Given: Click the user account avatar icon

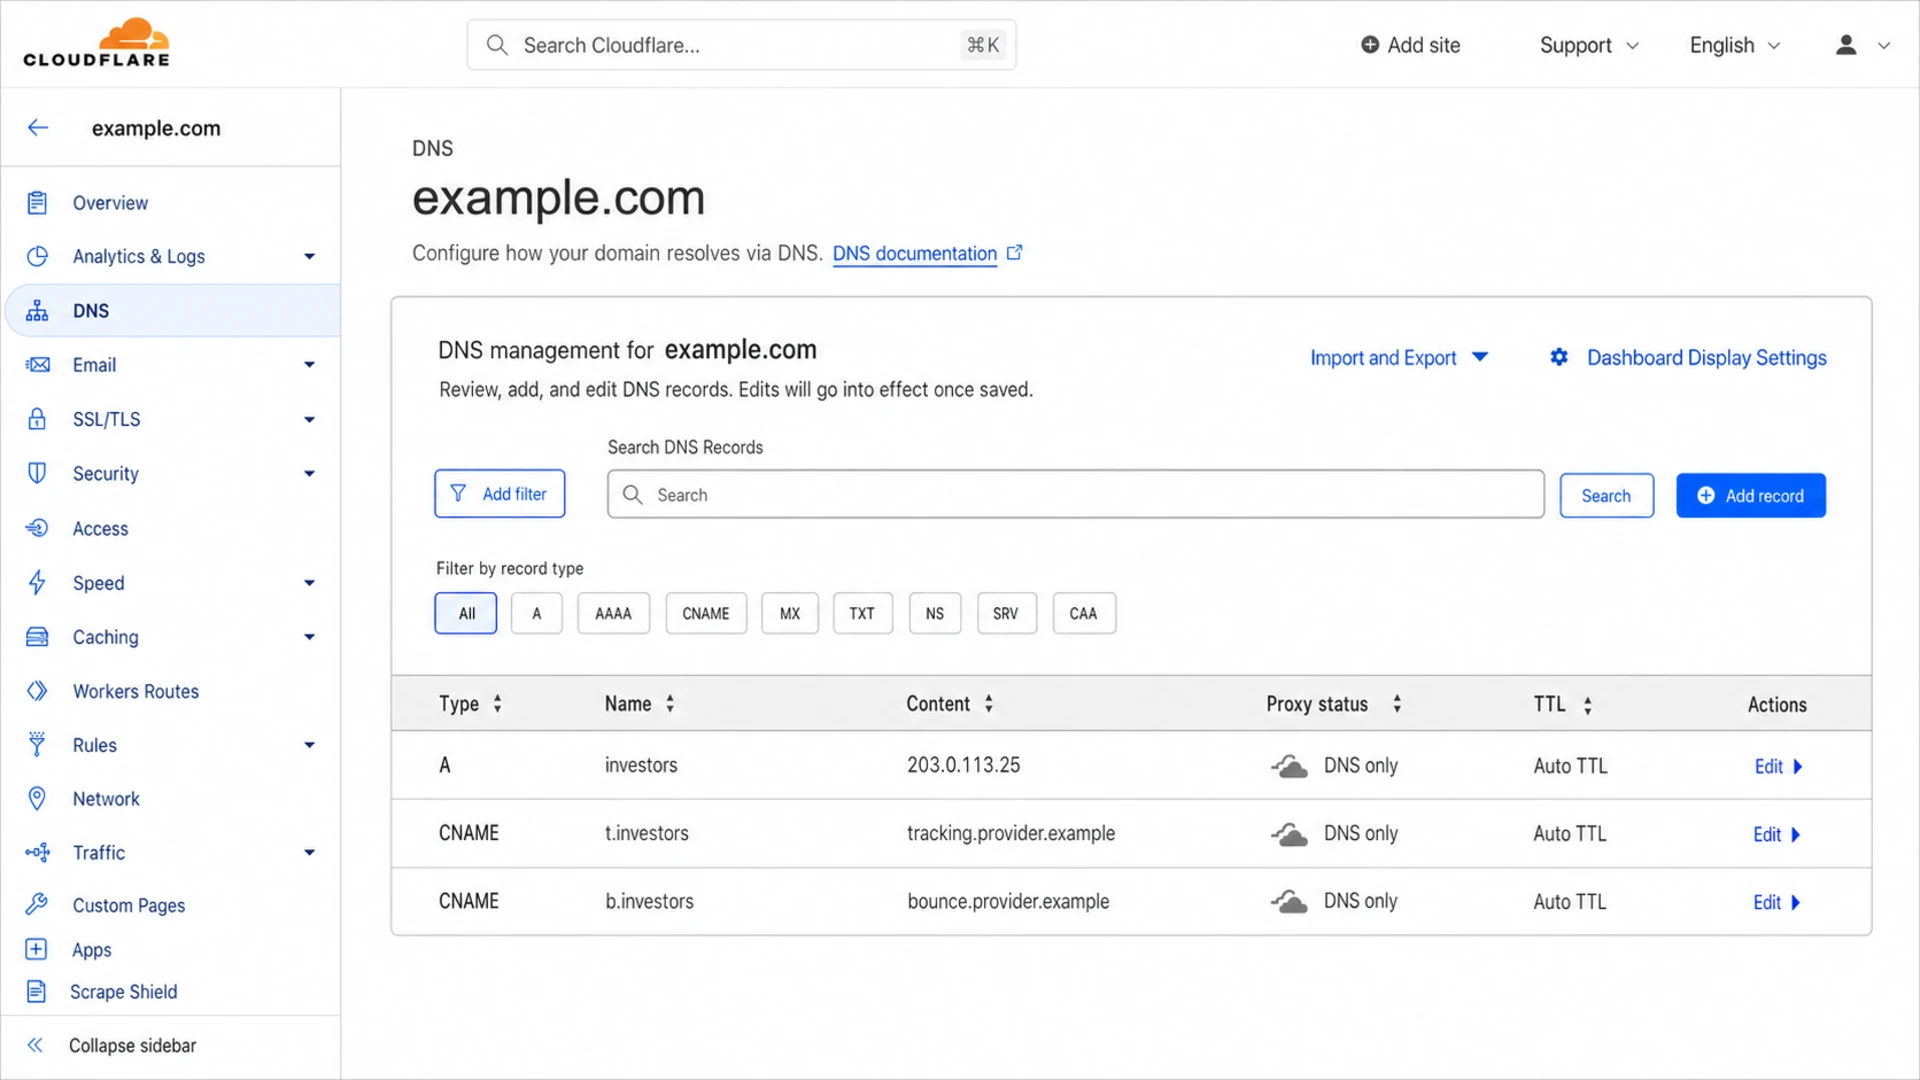Looking at the screenshot, I should point(1846,45).
